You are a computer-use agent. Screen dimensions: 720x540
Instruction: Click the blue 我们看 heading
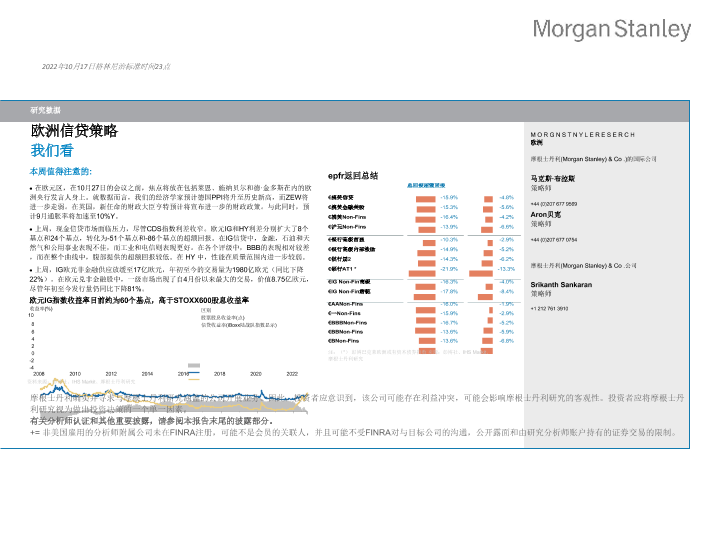[51, 151]
